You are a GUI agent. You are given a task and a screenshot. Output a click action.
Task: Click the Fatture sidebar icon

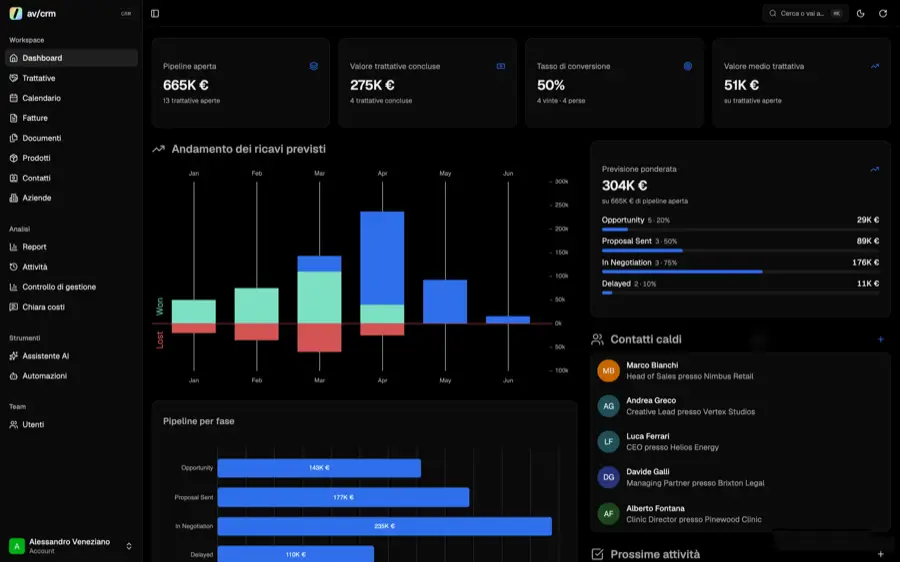tap(14, 118)
